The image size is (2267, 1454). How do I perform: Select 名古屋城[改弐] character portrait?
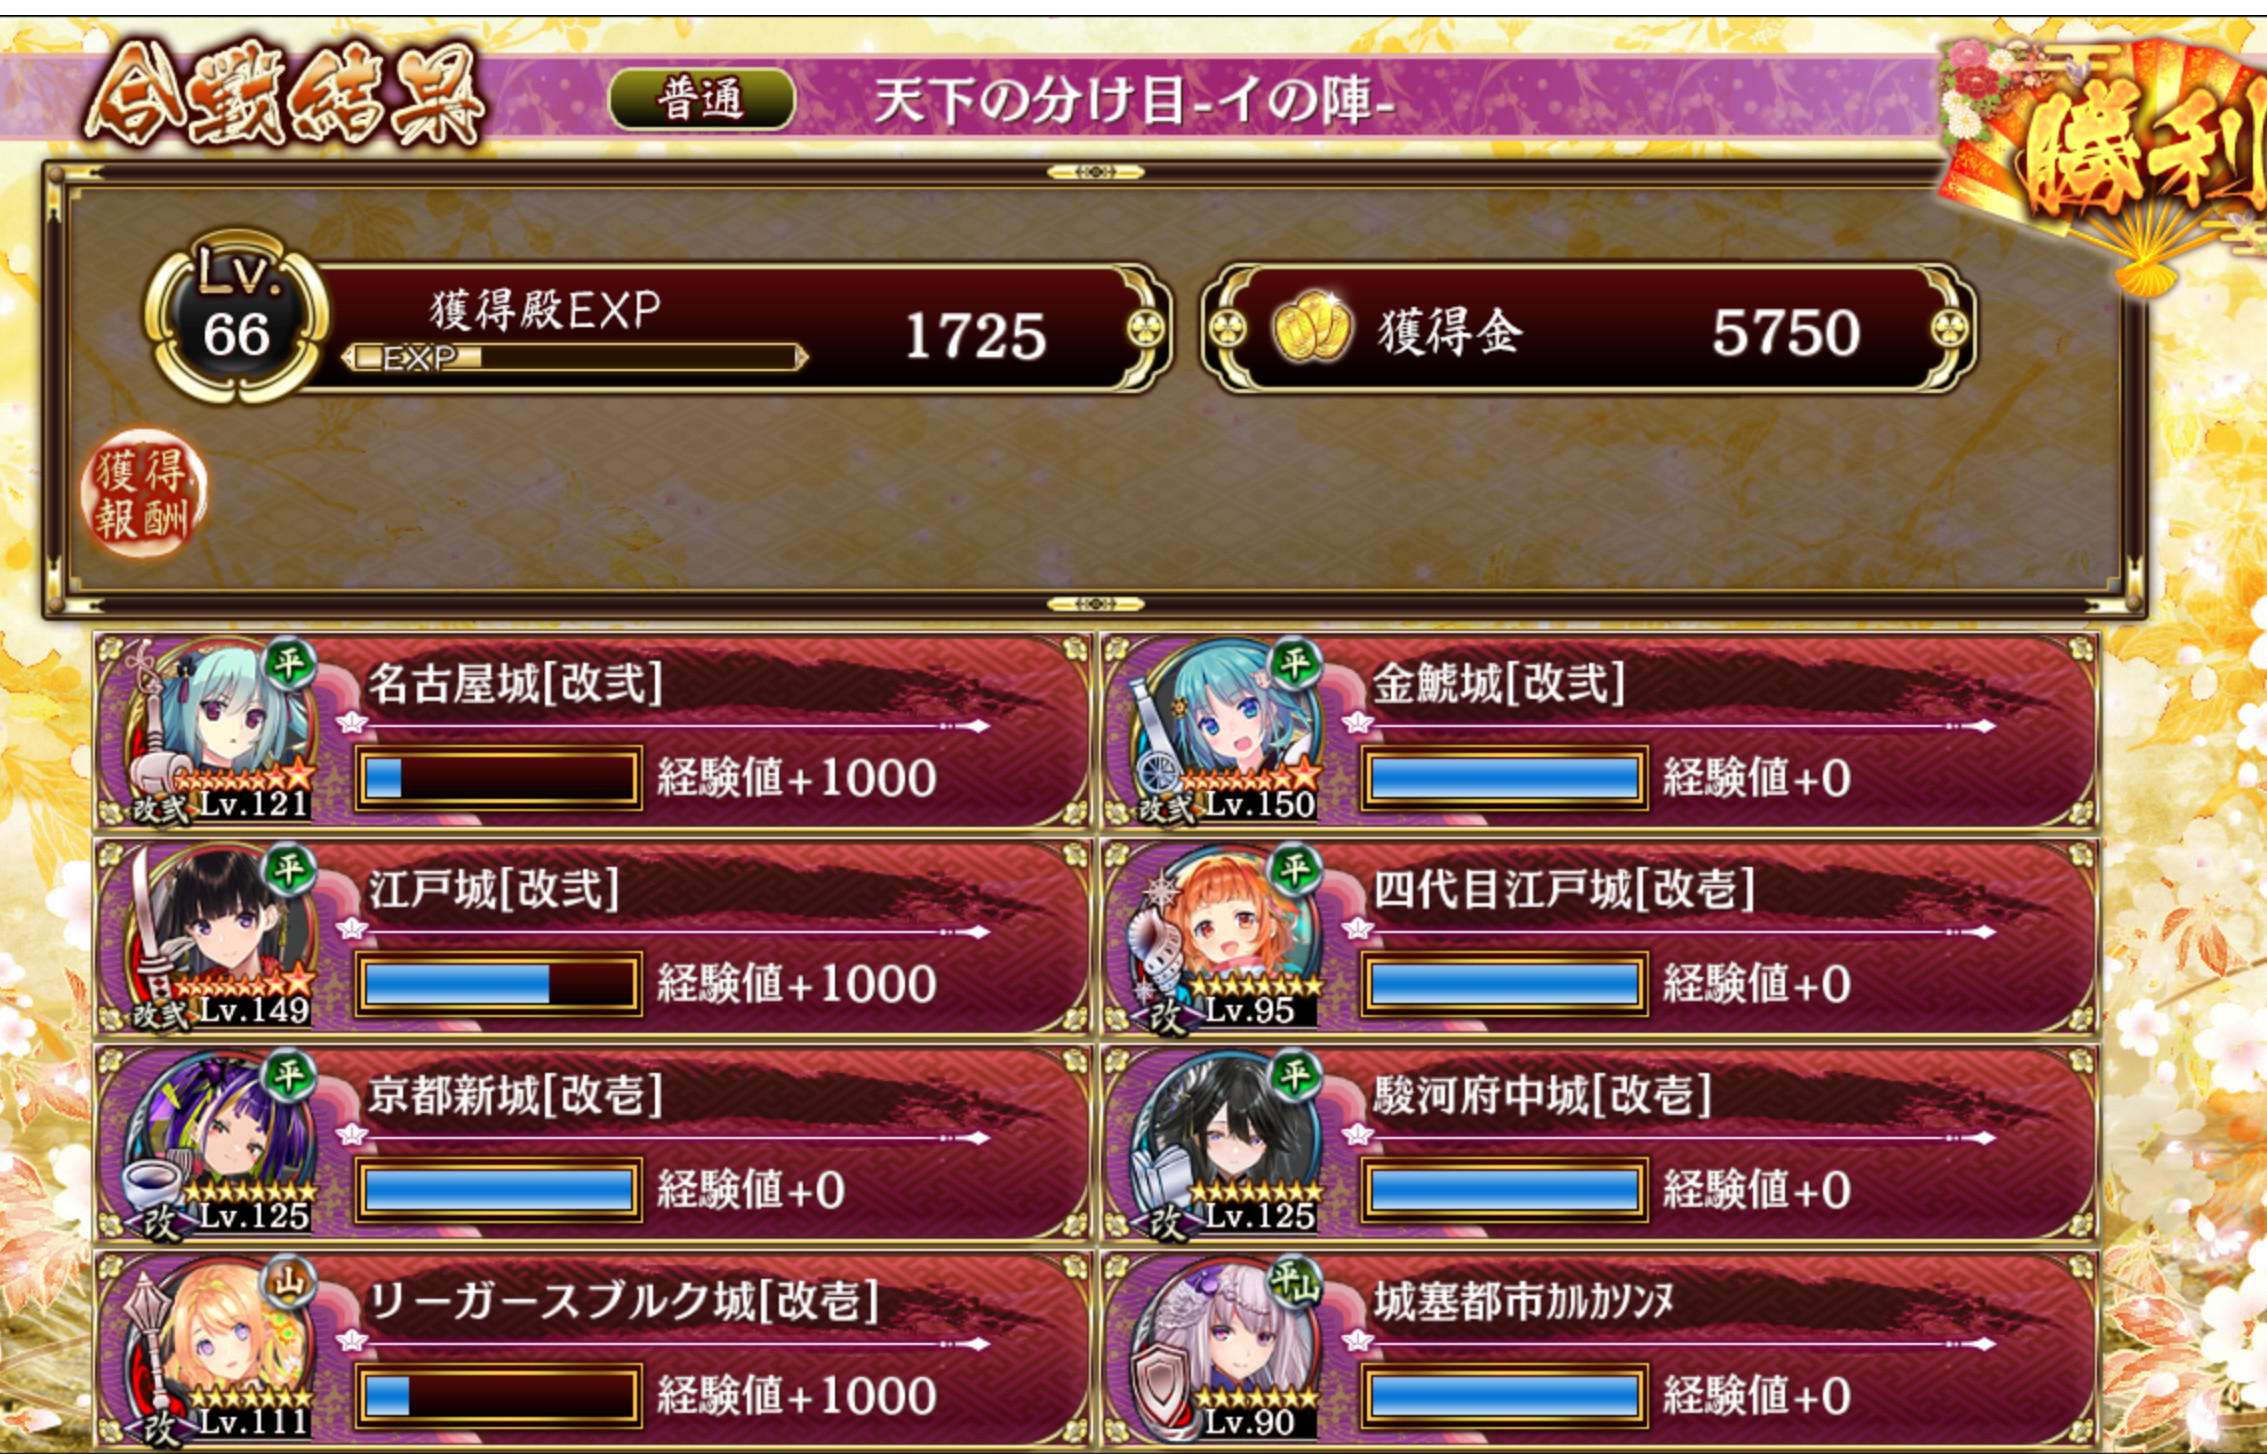(220, 731)
